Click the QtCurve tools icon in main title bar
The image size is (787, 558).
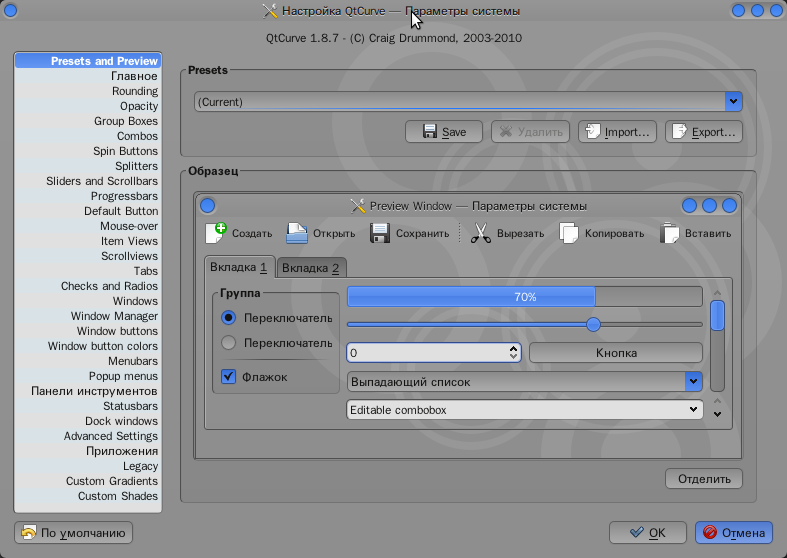270,11
